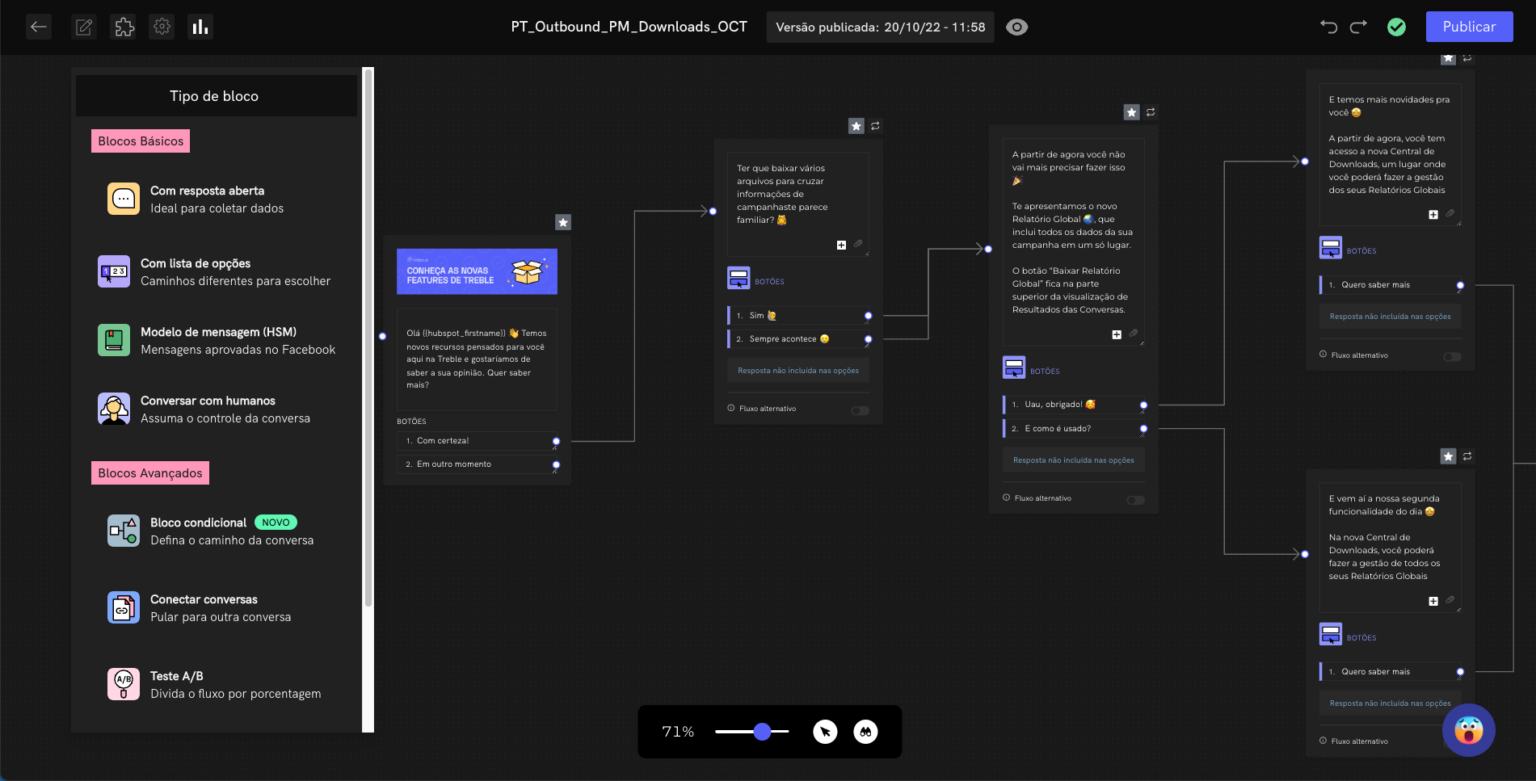1536x781 pixels.
Task: Click the redo arrow
Action: [x=1358, y=27]
